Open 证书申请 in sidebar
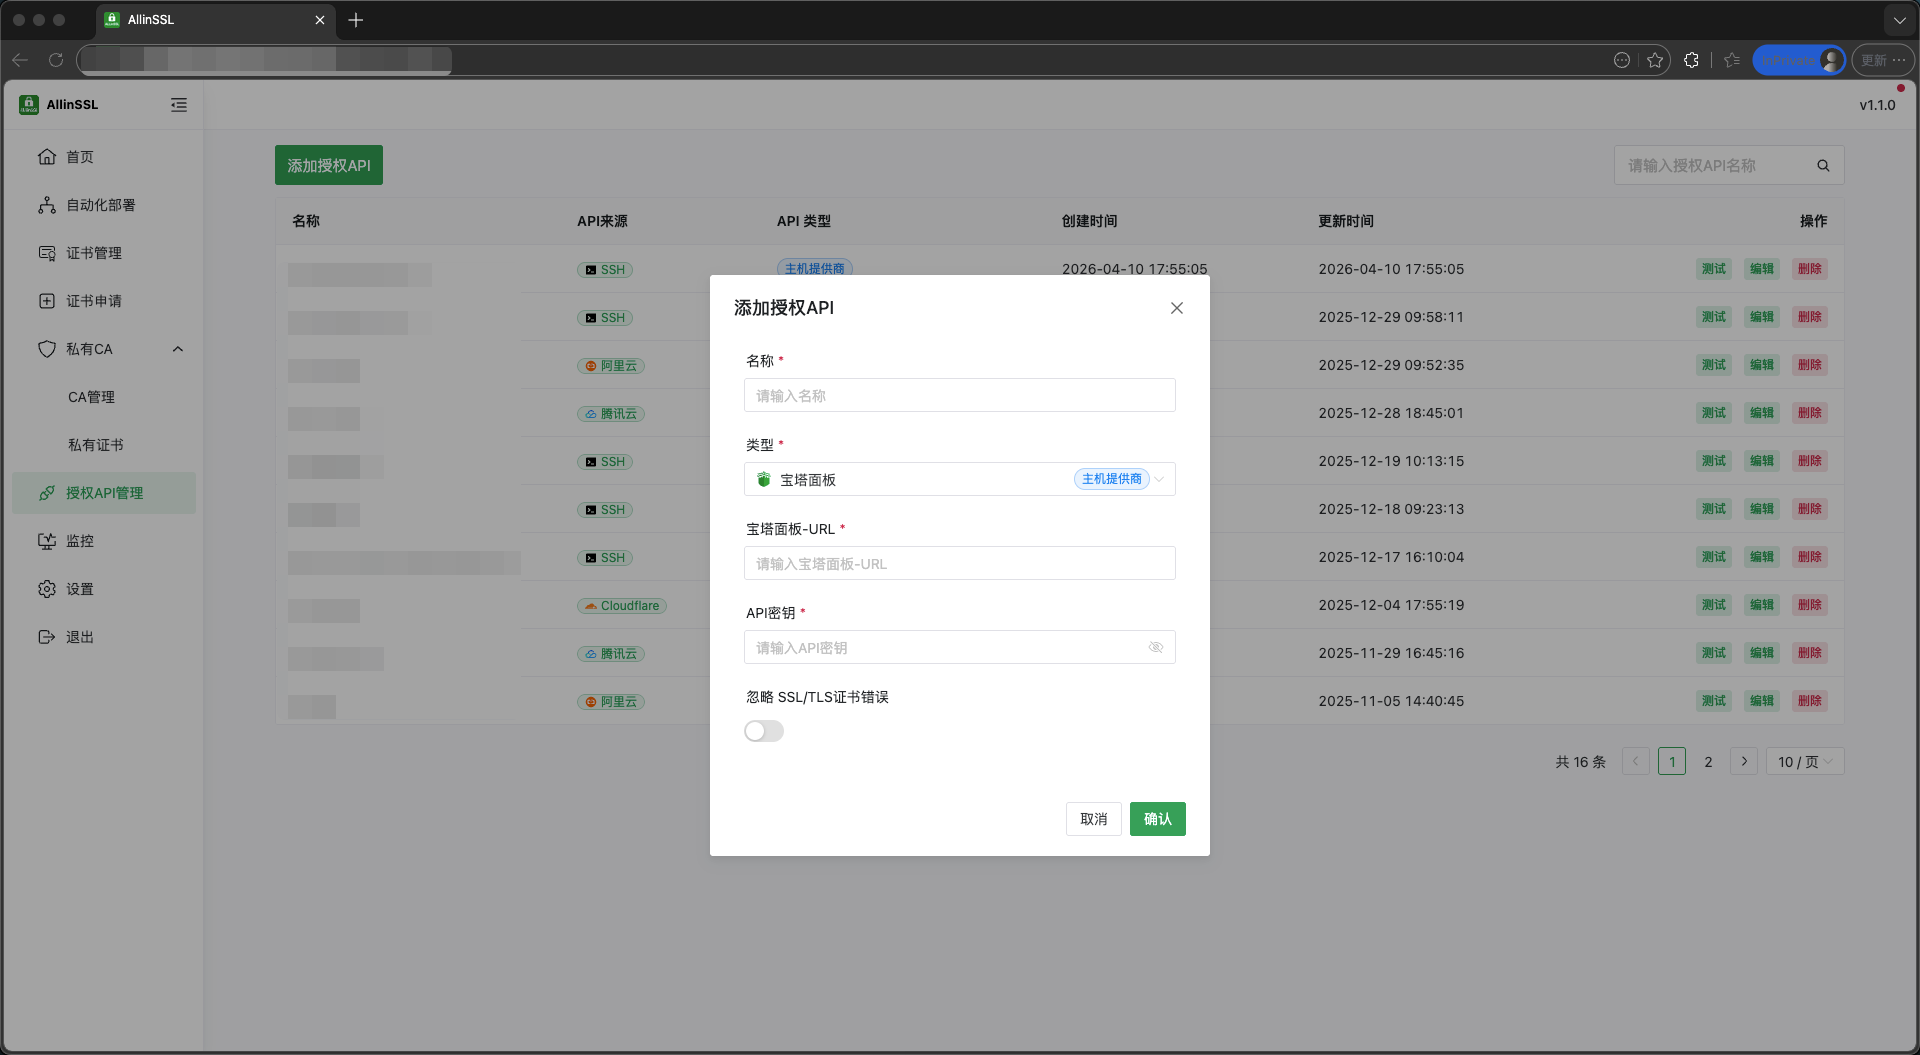The width and height of the screenshot is (1920, 1055). 104,301
